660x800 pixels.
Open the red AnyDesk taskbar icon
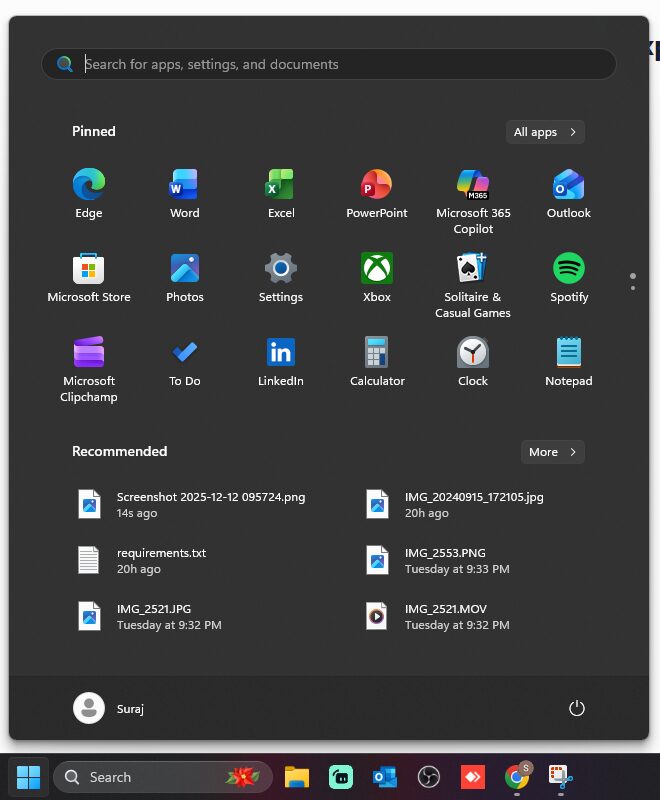[x=472, y=777]
